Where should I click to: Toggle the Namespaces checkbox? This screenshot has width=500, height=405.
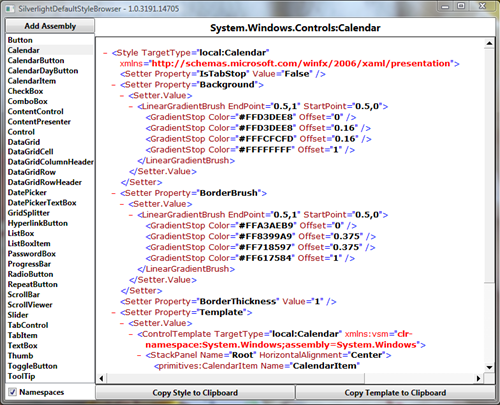tap(12, 392)
